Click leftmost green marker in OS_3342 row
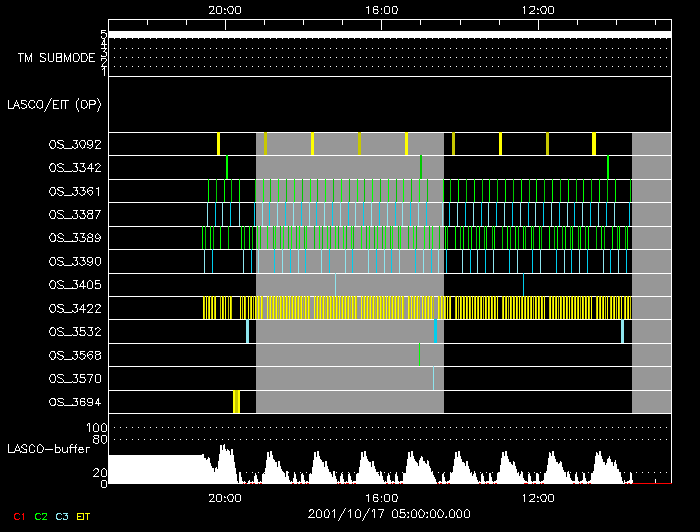 [x=227, y=166]
